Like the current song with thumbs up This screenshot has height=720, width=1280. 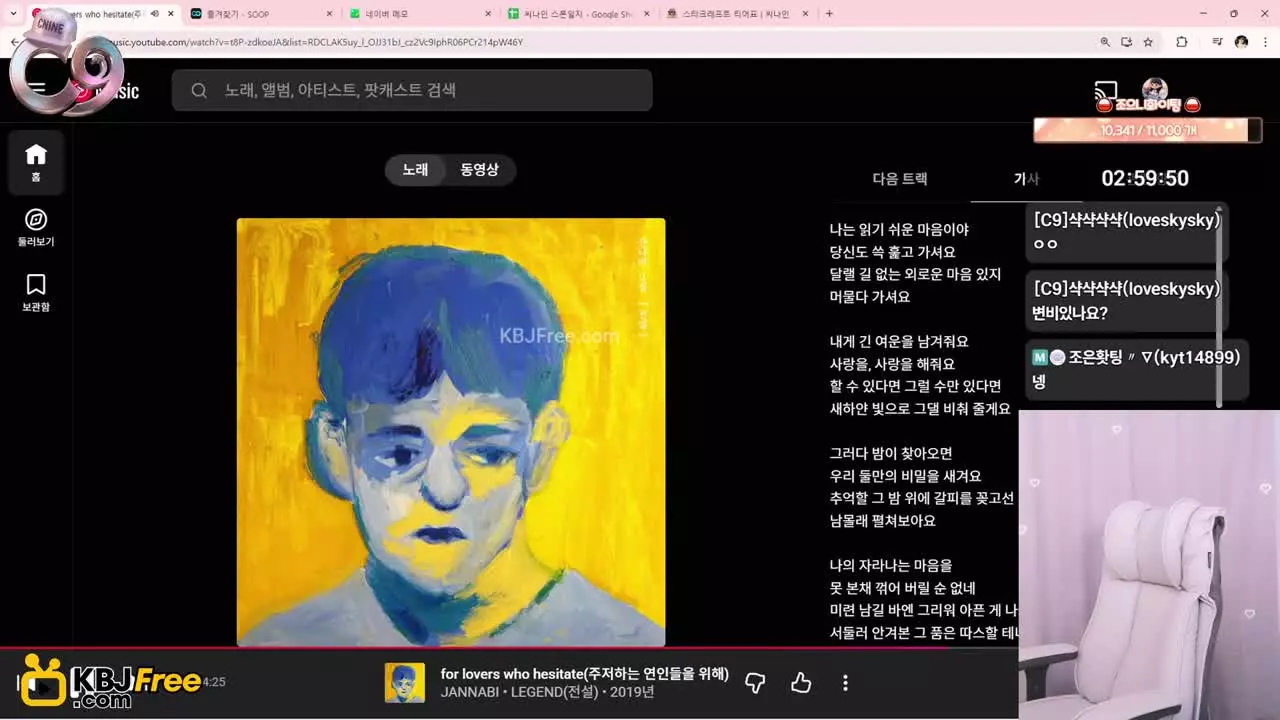pyautogui.click(x=801, y=683)
